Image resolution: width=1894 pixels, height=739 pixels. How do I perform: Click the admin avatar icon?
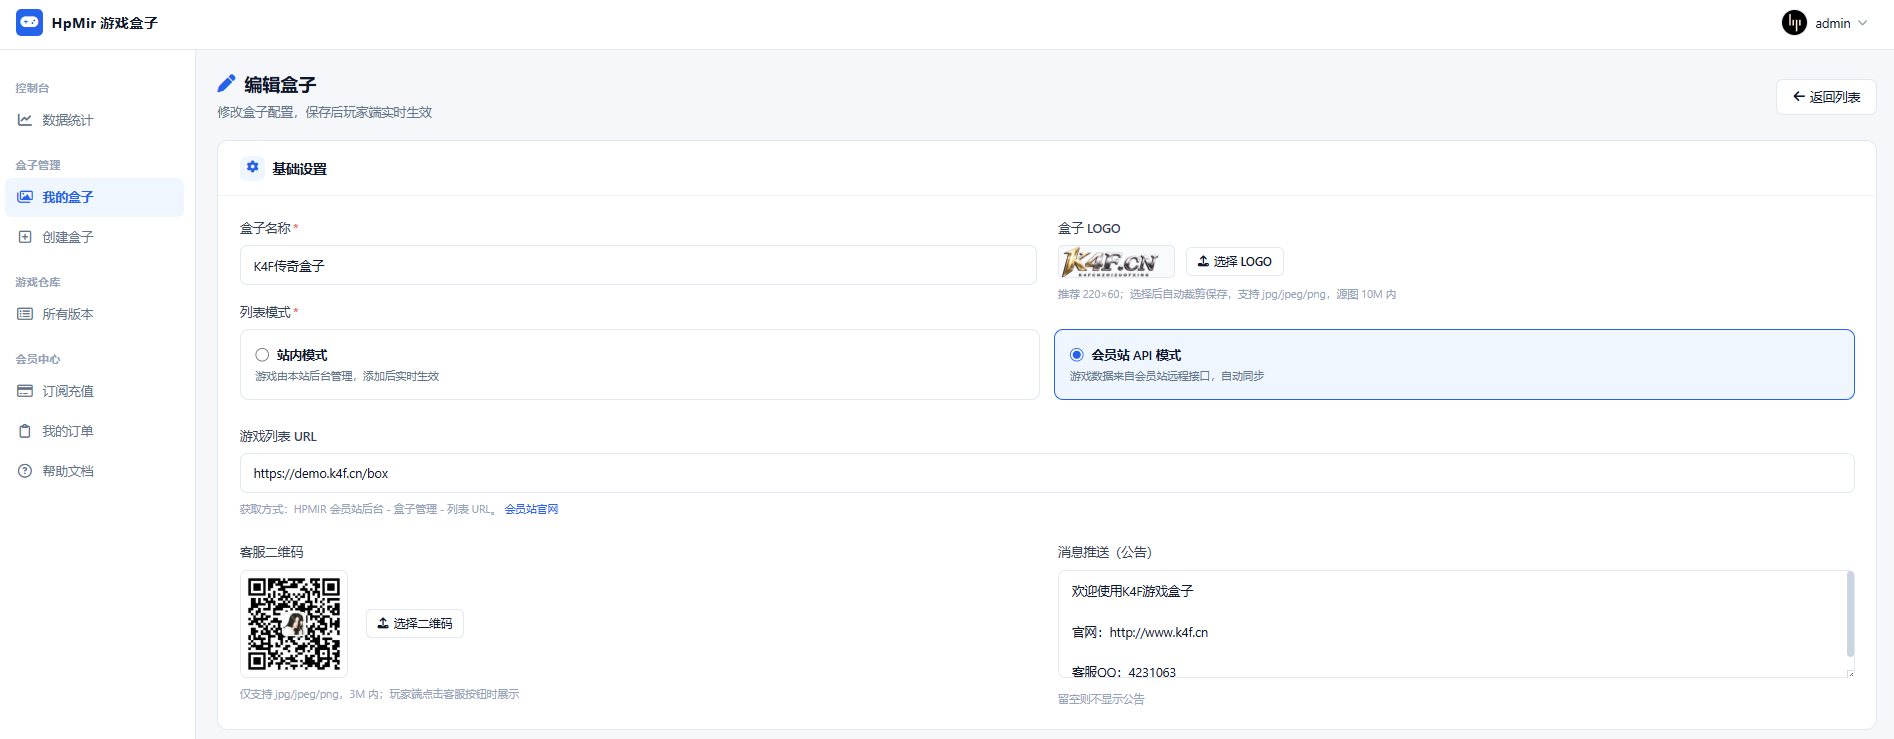pyautogui.click(x=1794, y=23)
